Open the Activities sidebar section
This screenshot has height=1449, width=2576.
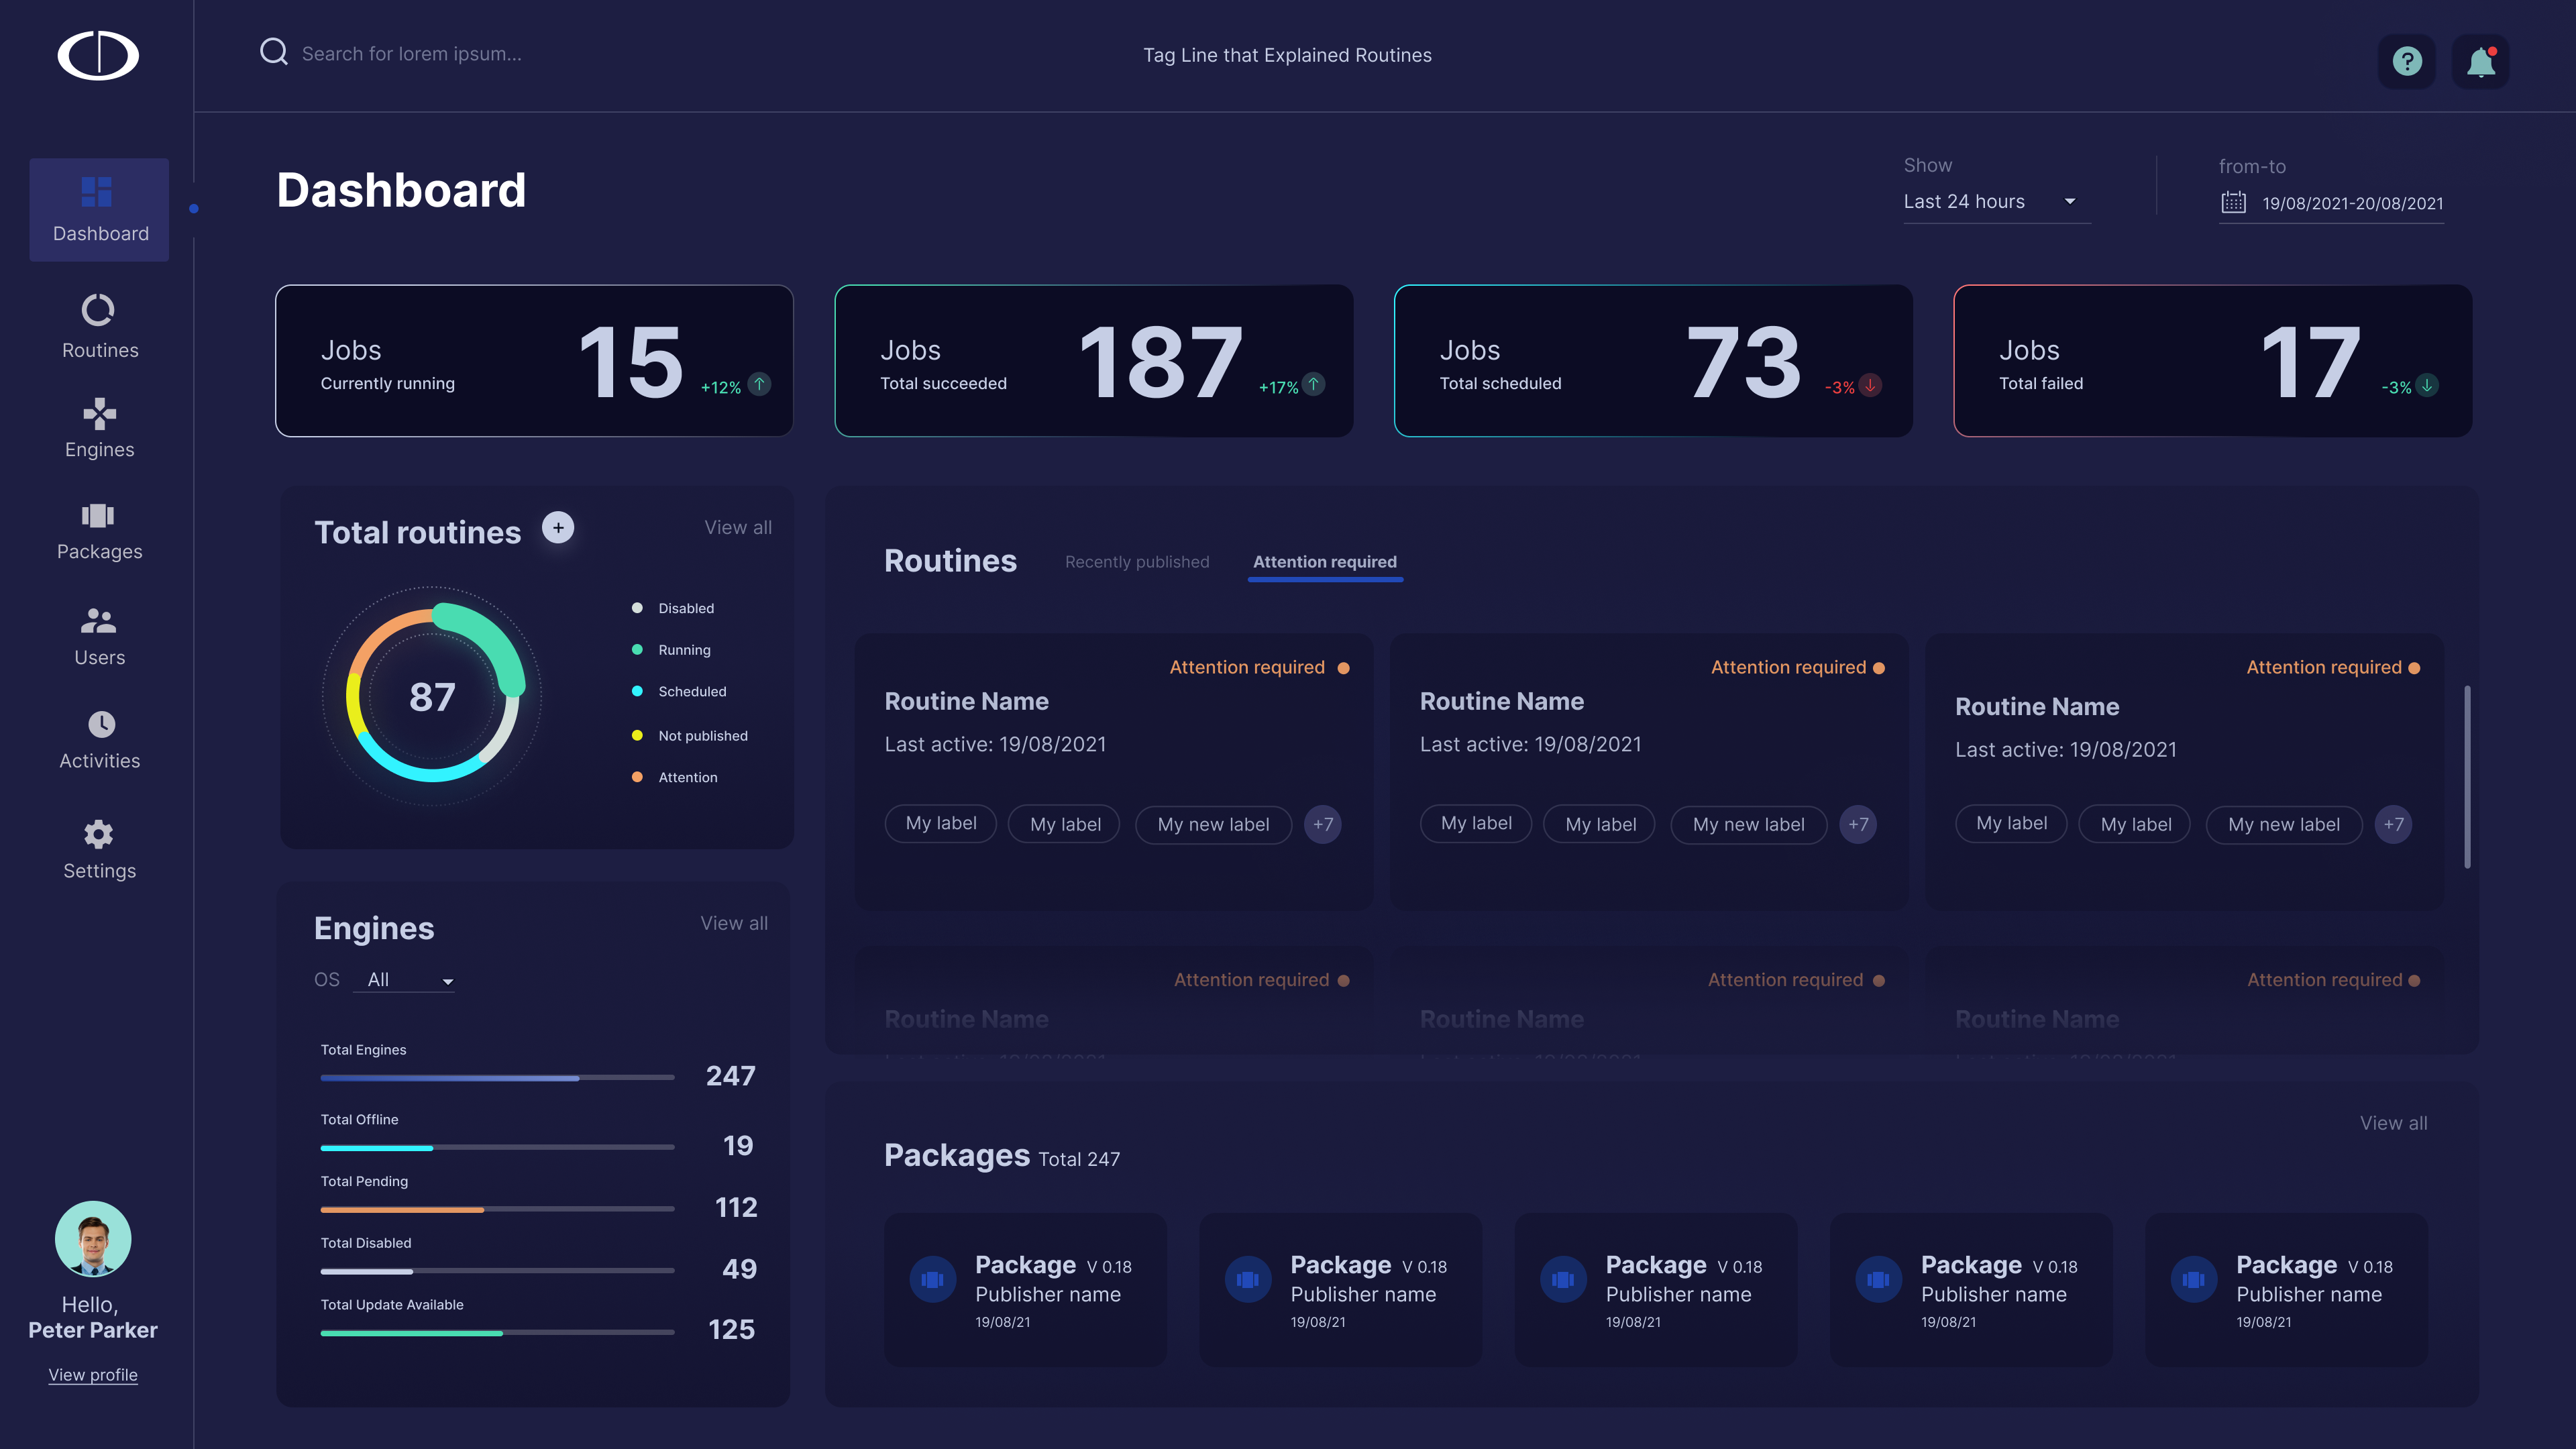(x=99, y=740)
